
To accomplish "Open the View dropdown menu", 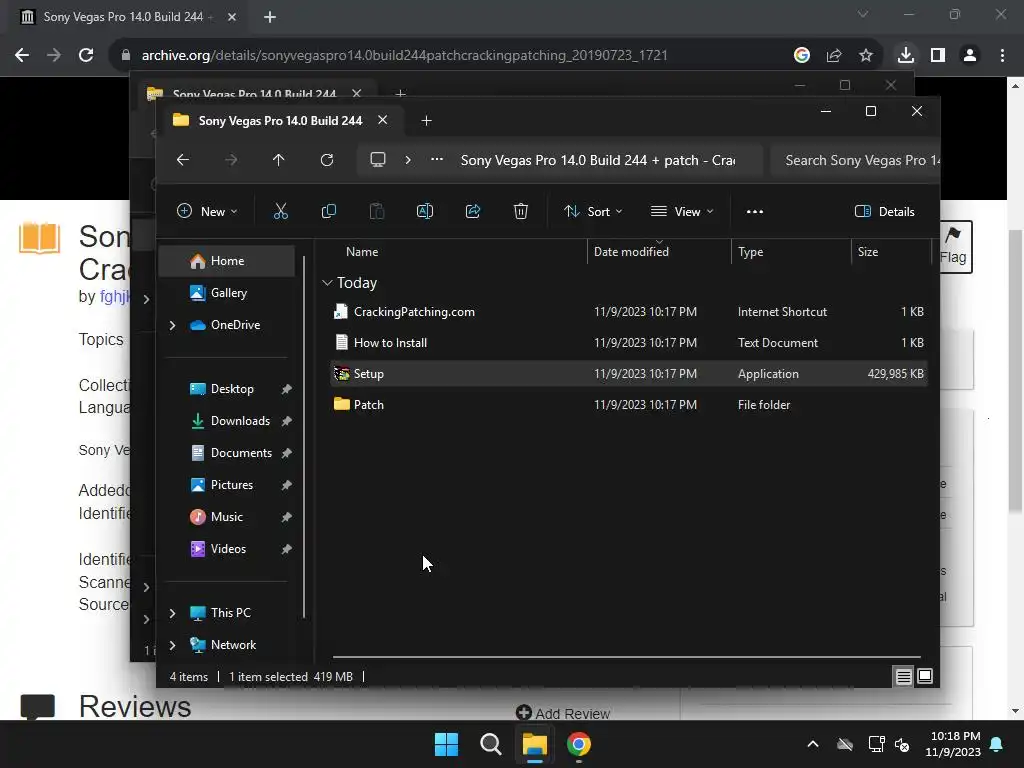I will tap(682, 211).
